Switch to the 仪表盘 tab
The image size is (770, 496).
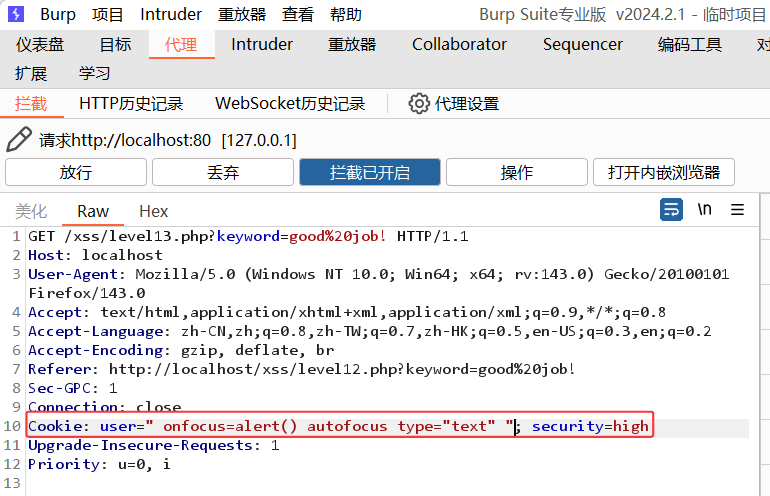40,44
